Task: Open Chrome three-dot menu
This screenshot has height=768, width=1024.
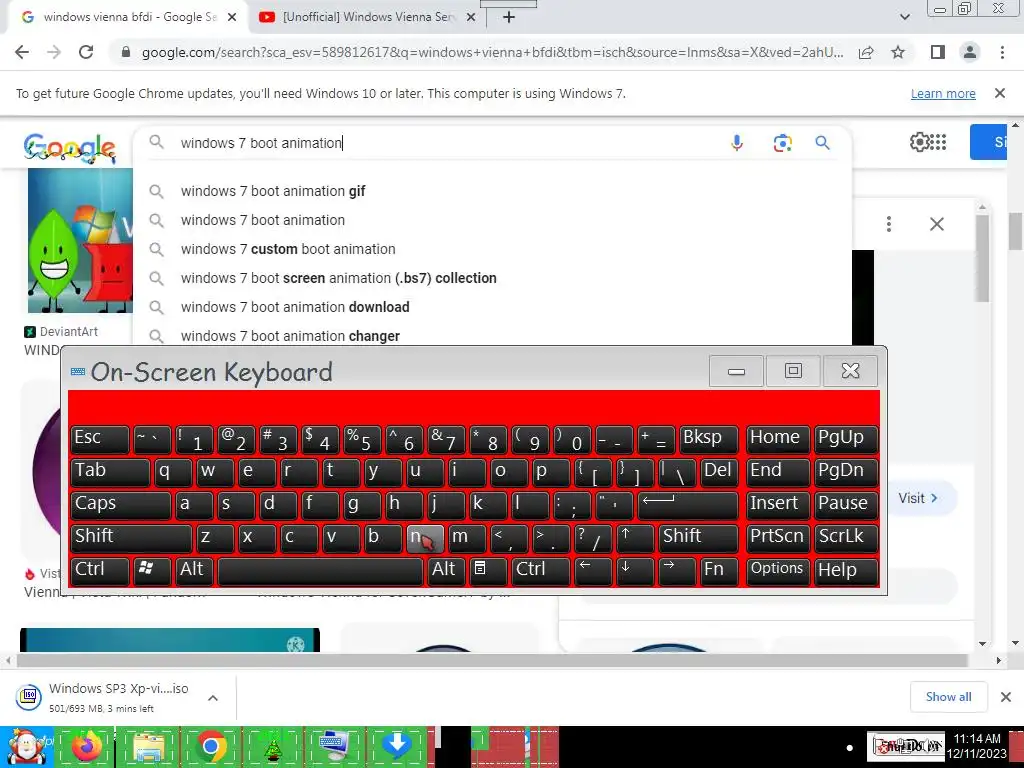Action: pyautogui.click(x=1002, y=52)
